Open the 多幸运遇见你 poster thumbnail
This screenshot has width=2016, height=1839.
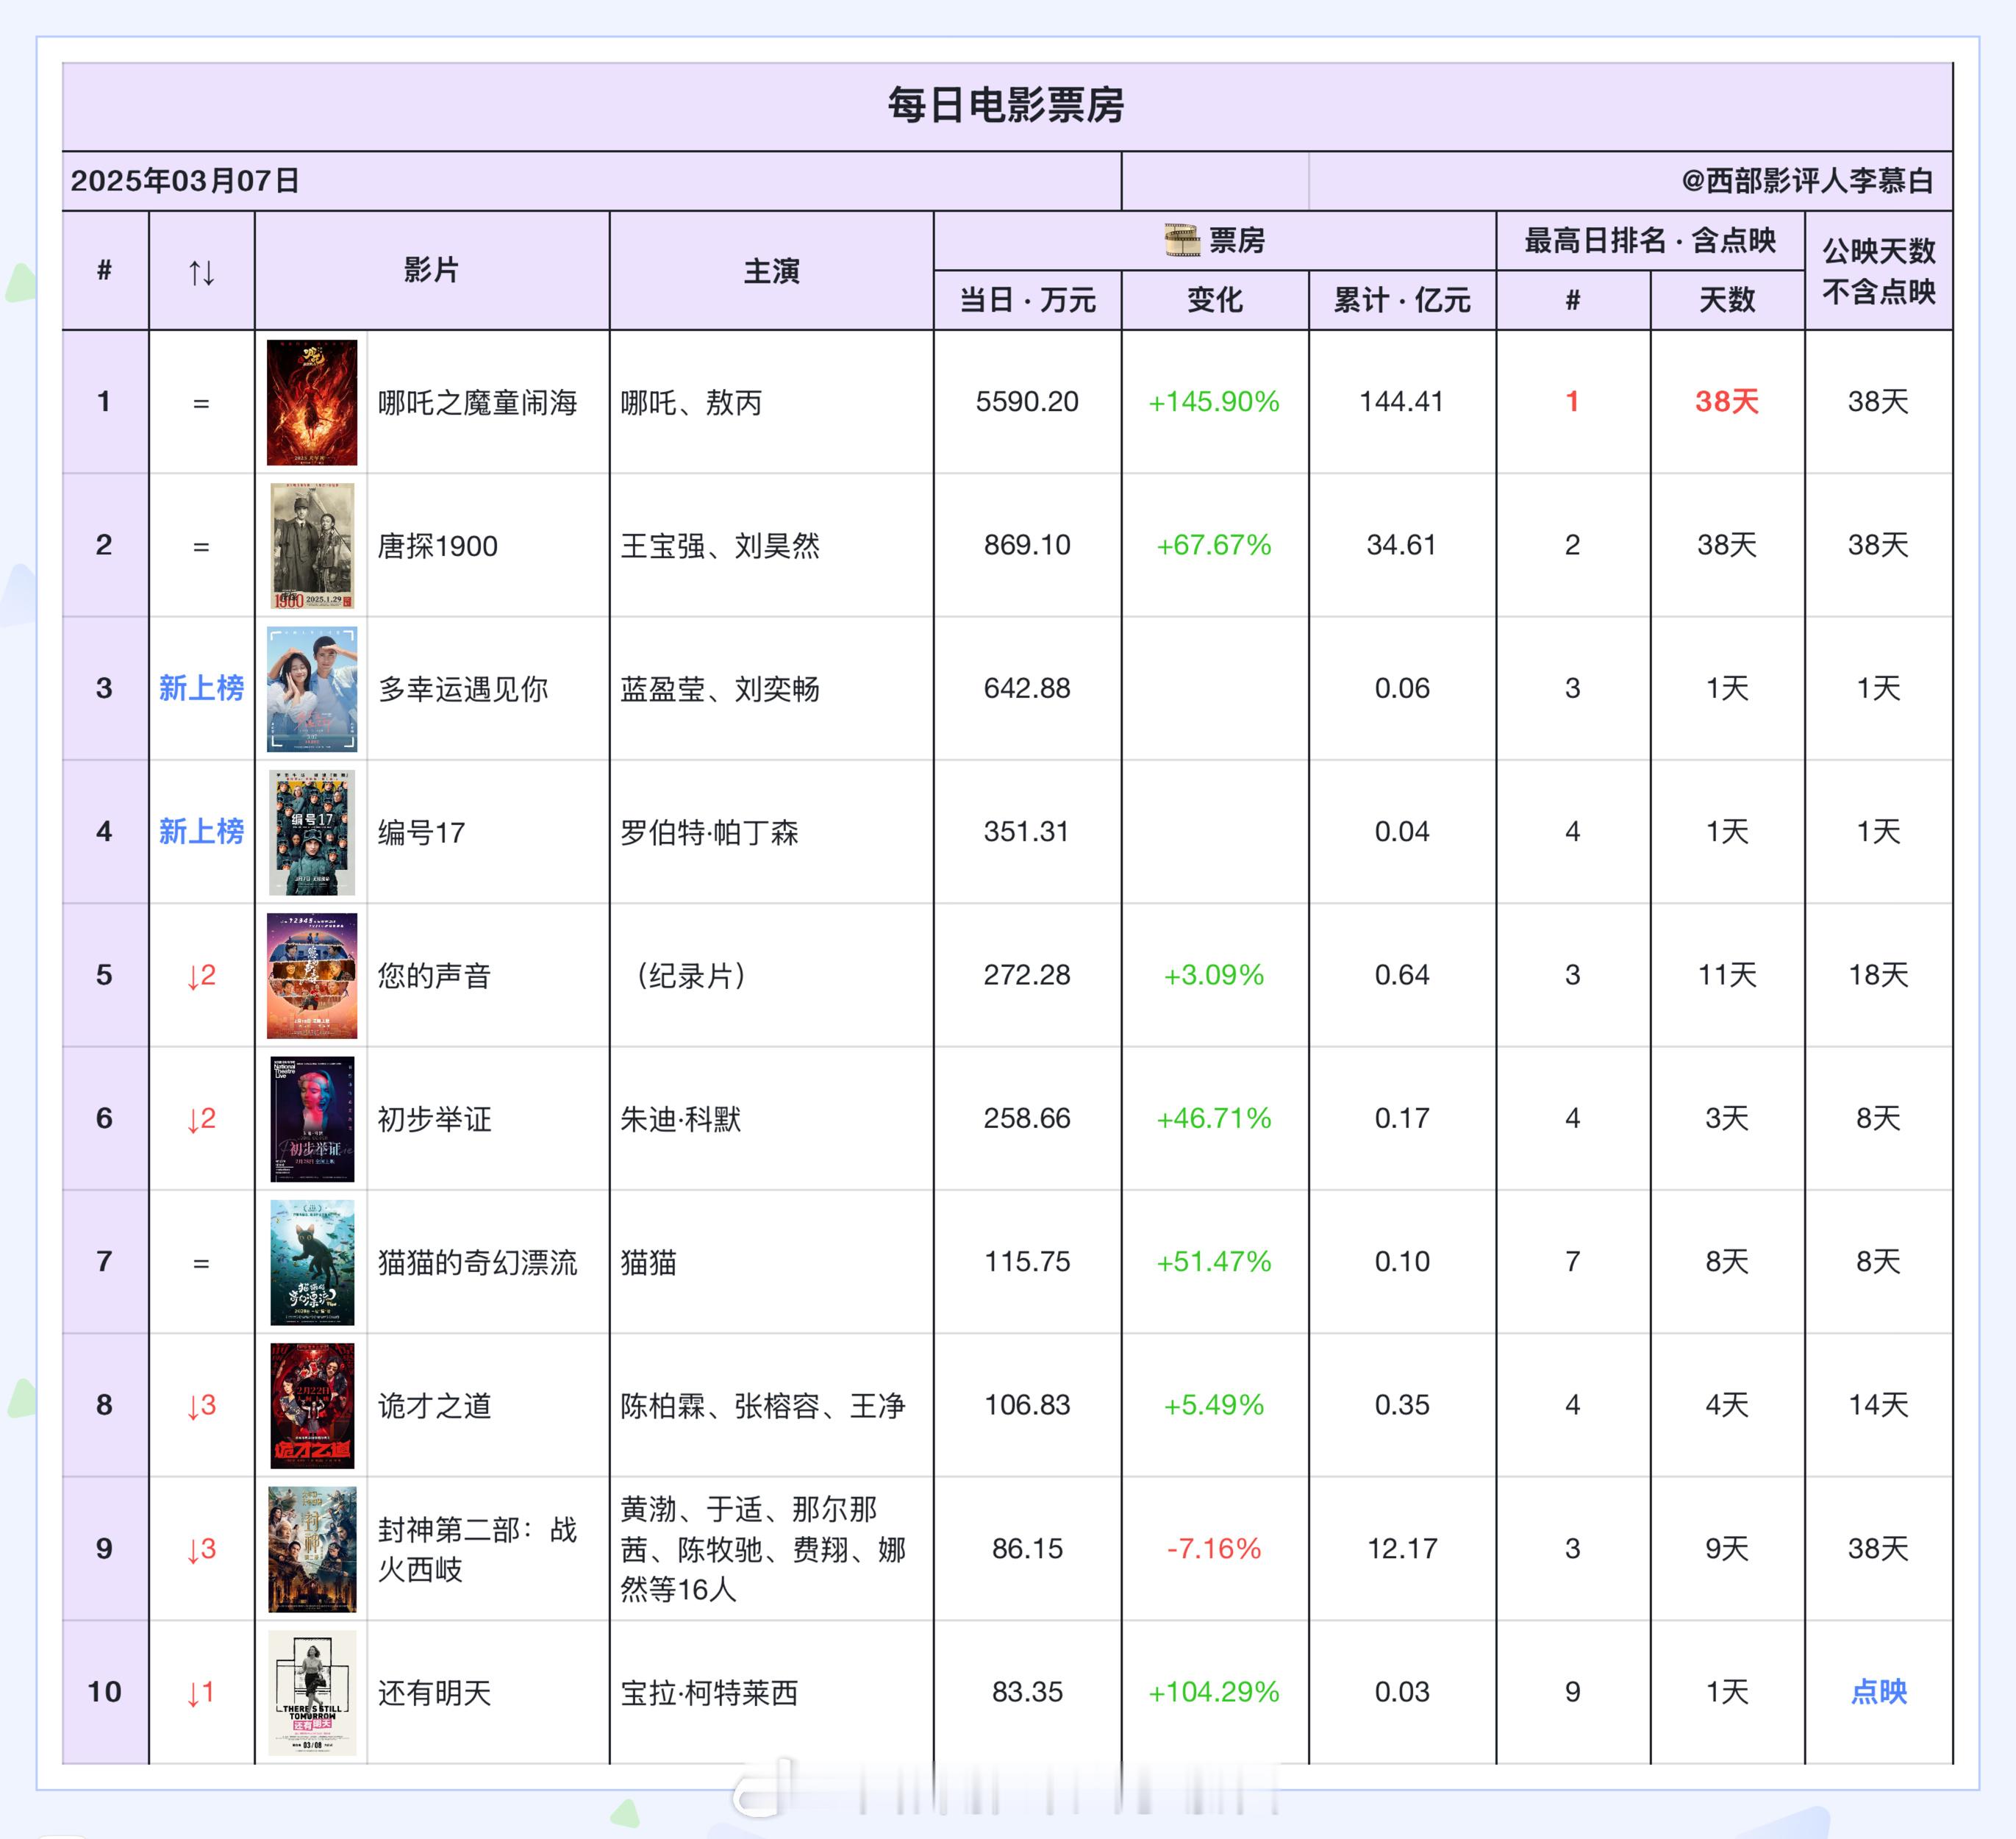pos(312,689)
